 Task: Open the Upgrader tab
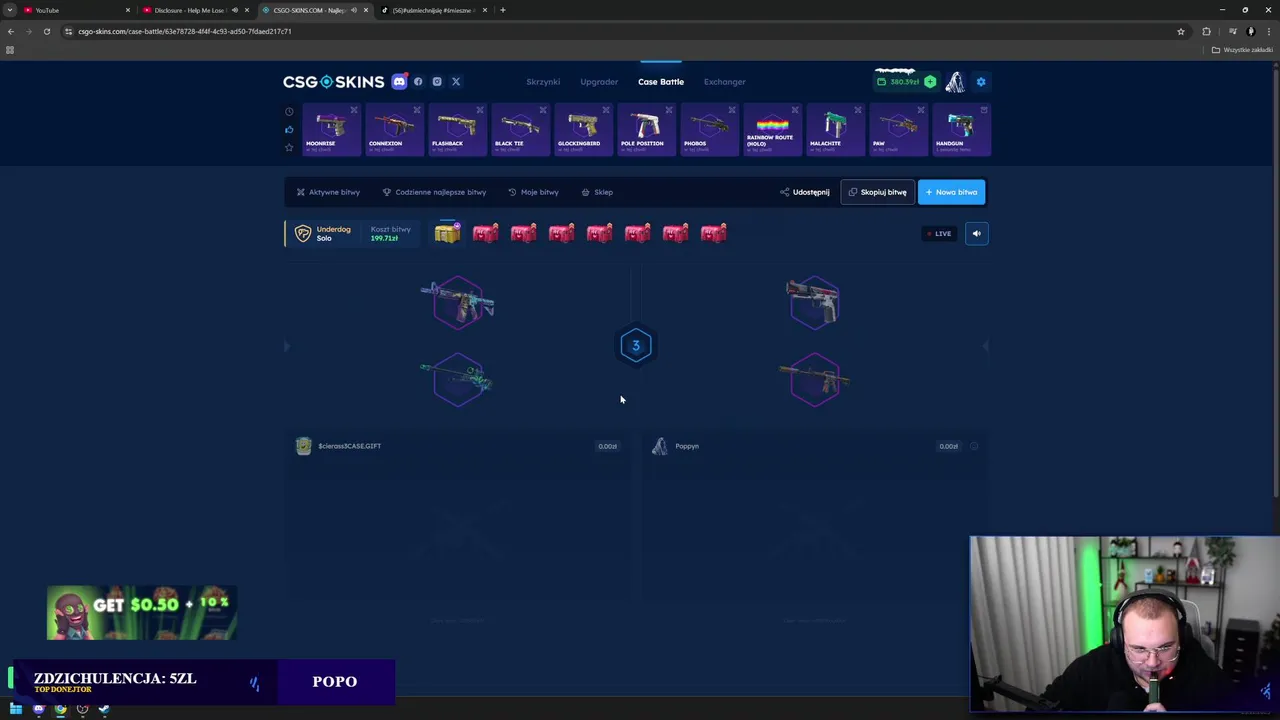599,81
